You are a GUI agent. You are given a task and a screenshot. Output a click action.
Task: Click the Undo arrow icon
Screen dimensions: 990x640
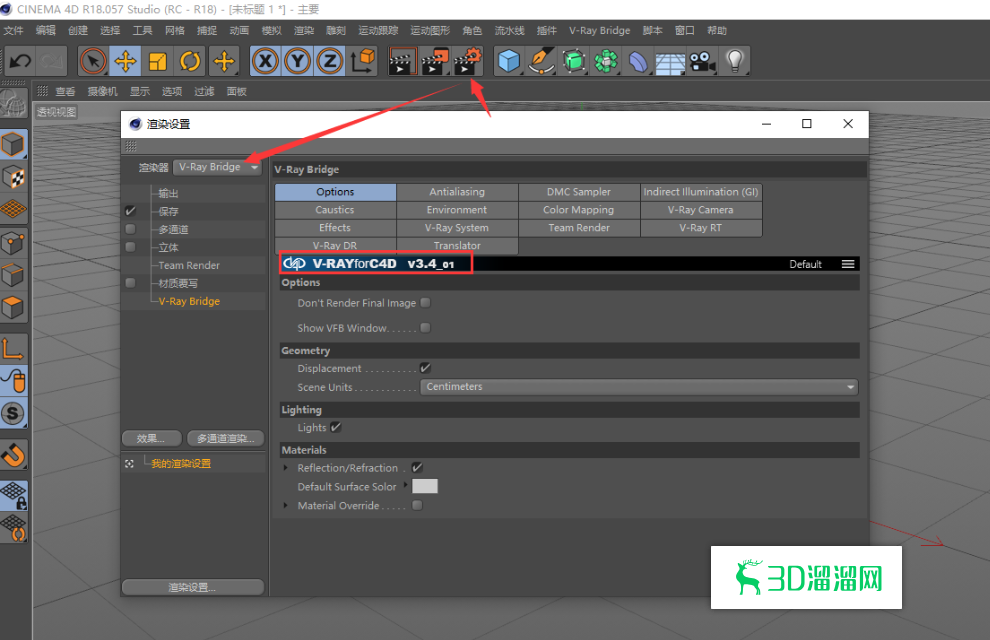click(x=20, y=62)
